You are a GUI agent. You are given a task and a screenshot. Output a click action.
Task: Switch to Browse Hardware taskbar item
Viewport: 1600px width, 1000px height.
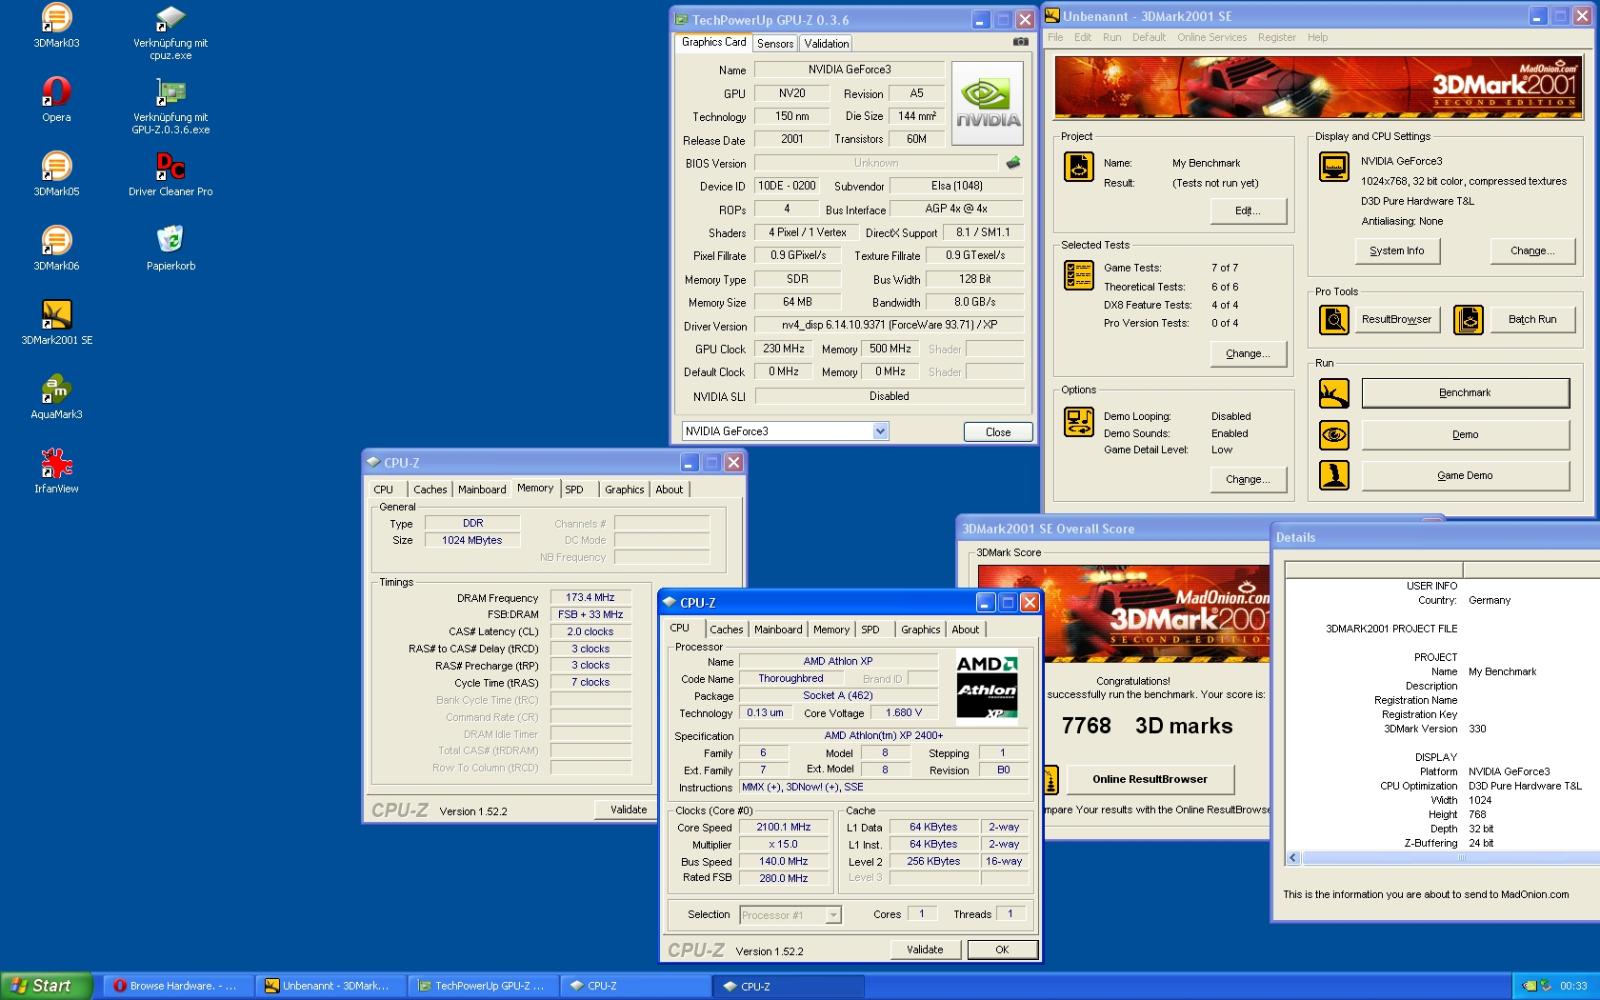click(177, 986)
